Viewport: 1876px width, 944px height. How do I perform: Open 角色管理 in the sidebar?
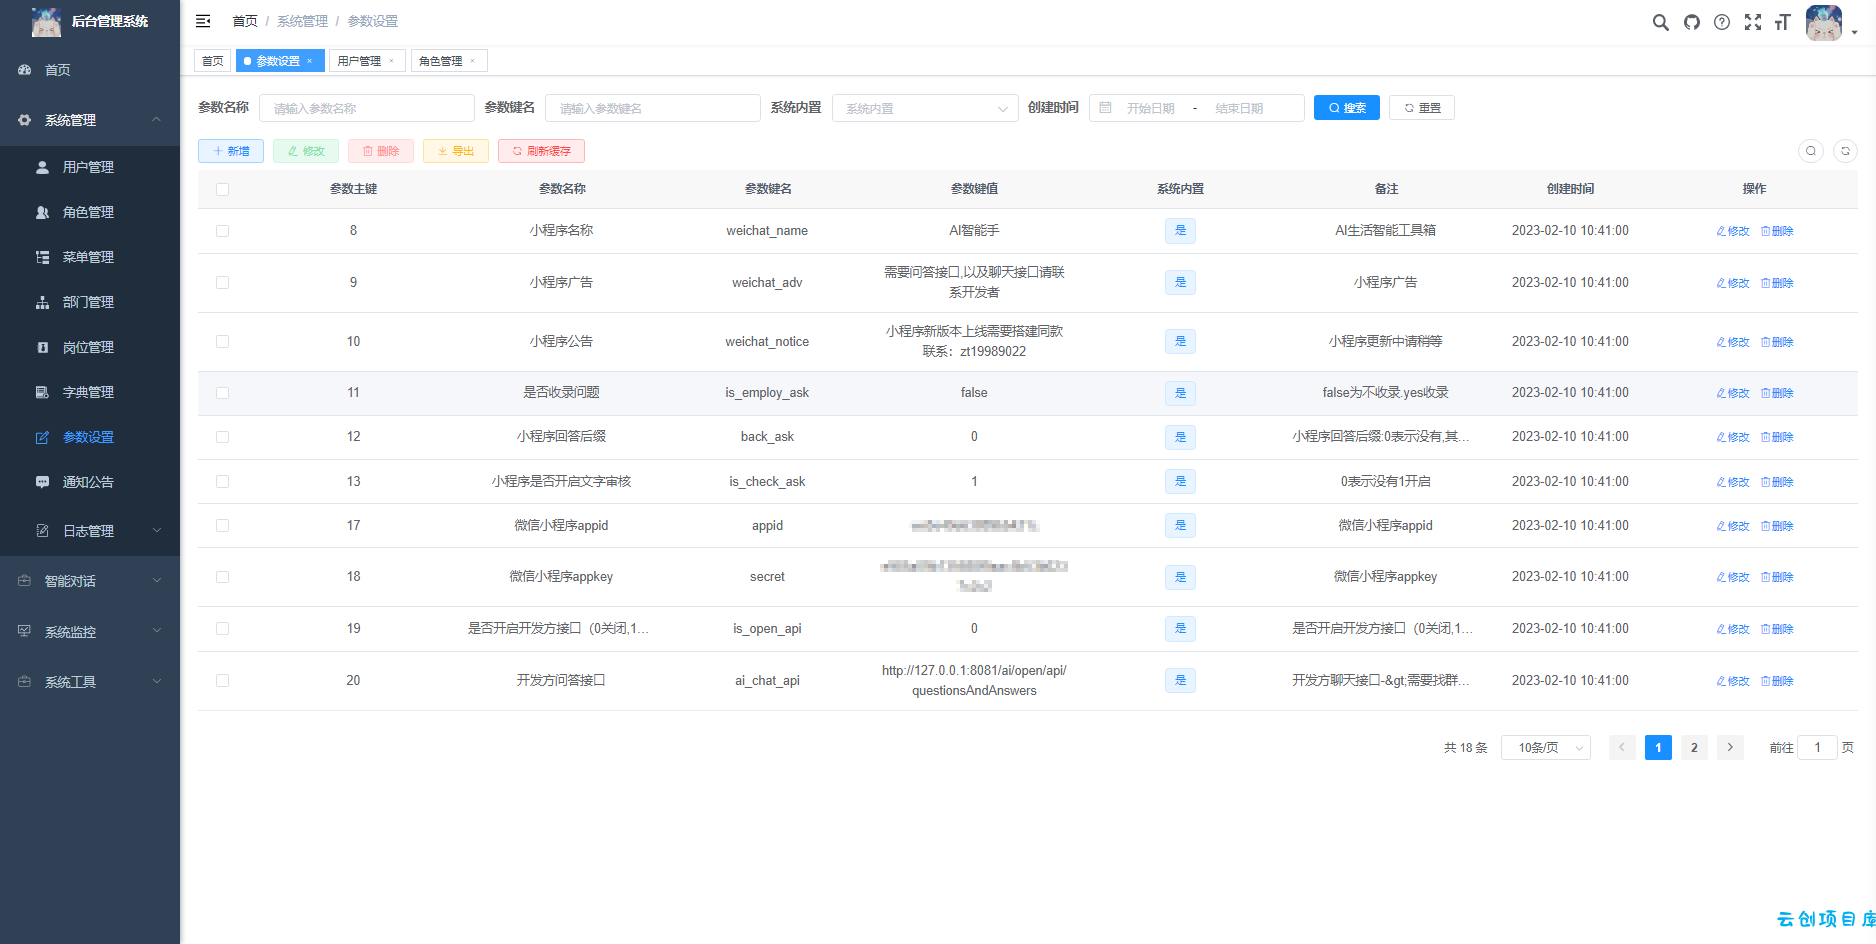[x=90, y=212]
